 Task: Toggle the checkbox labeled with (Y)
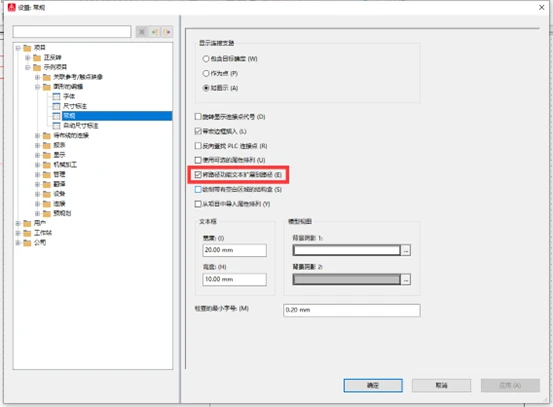point(198,204)
